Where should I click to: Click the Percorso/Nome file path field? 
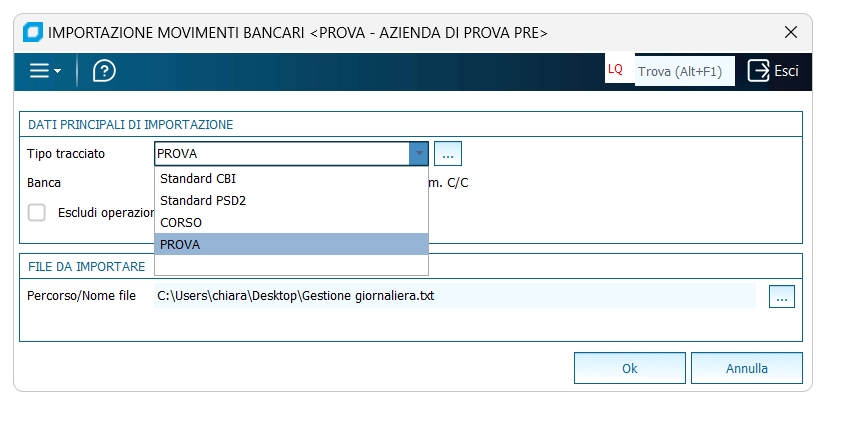point(455,296)
